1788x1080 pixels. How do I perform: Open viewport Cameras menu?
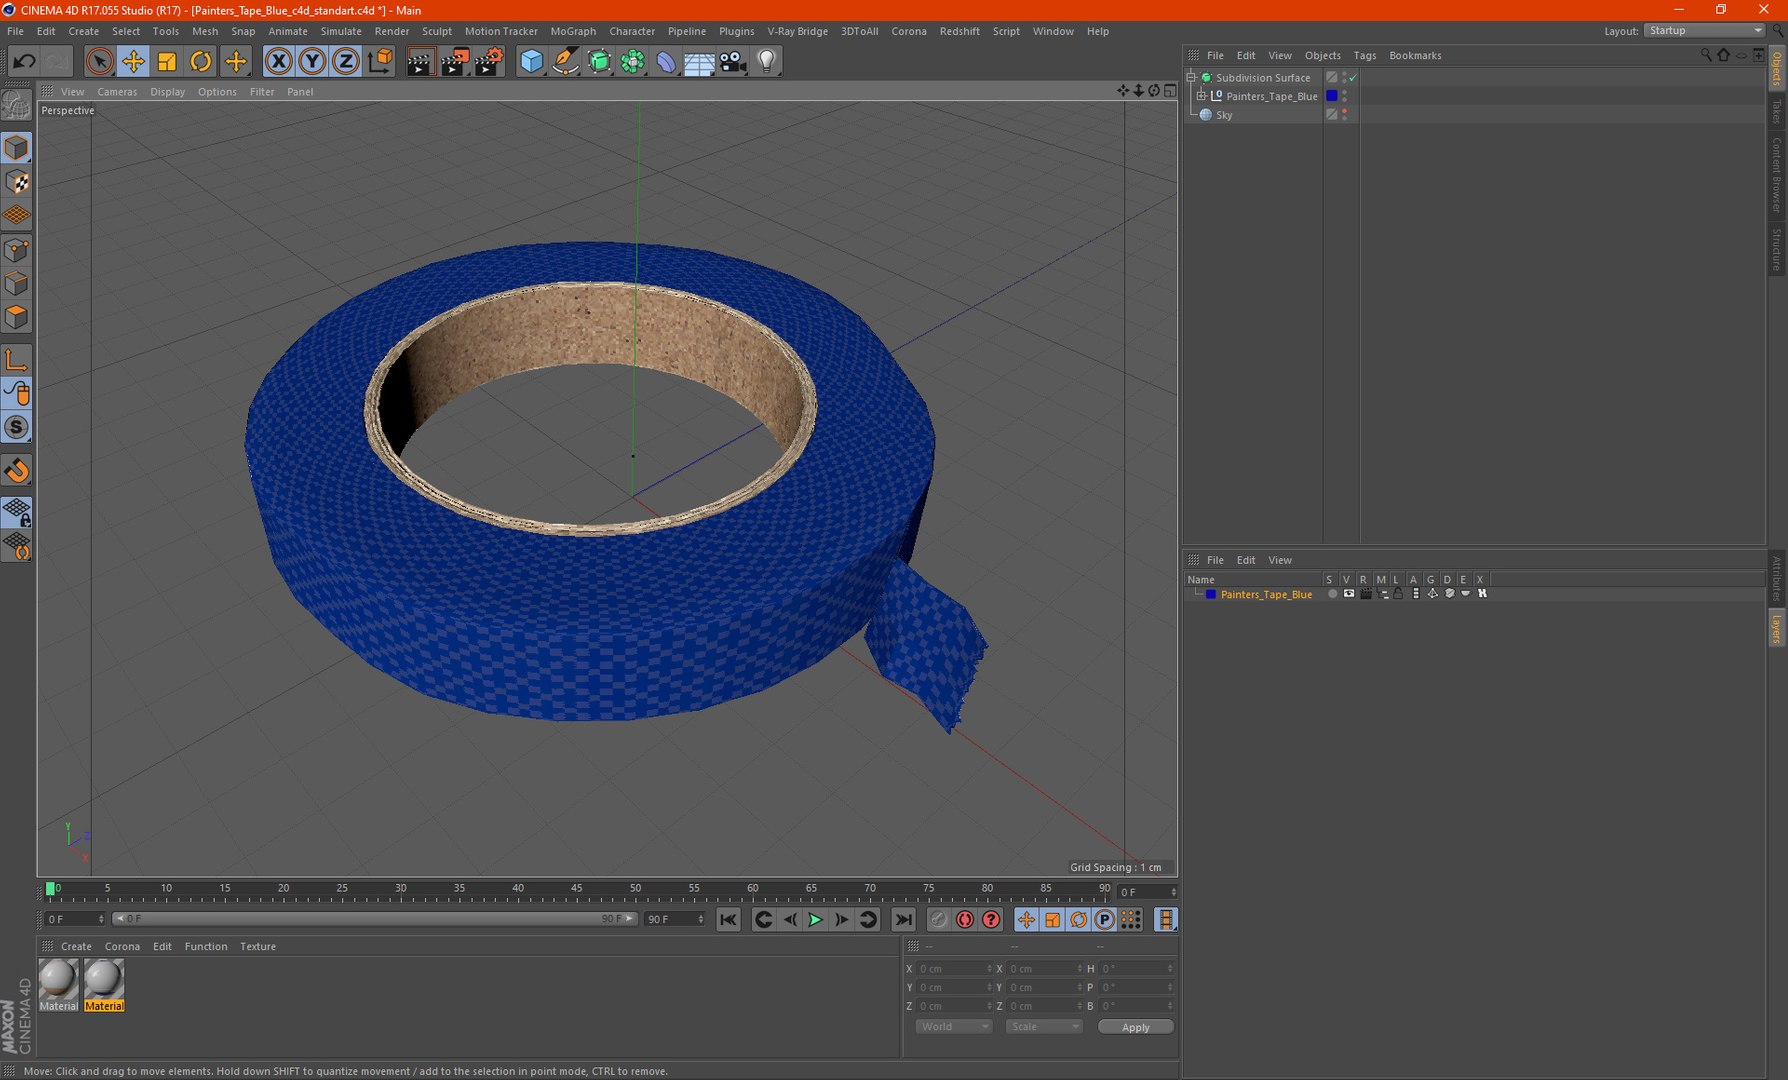coord(117,91)
